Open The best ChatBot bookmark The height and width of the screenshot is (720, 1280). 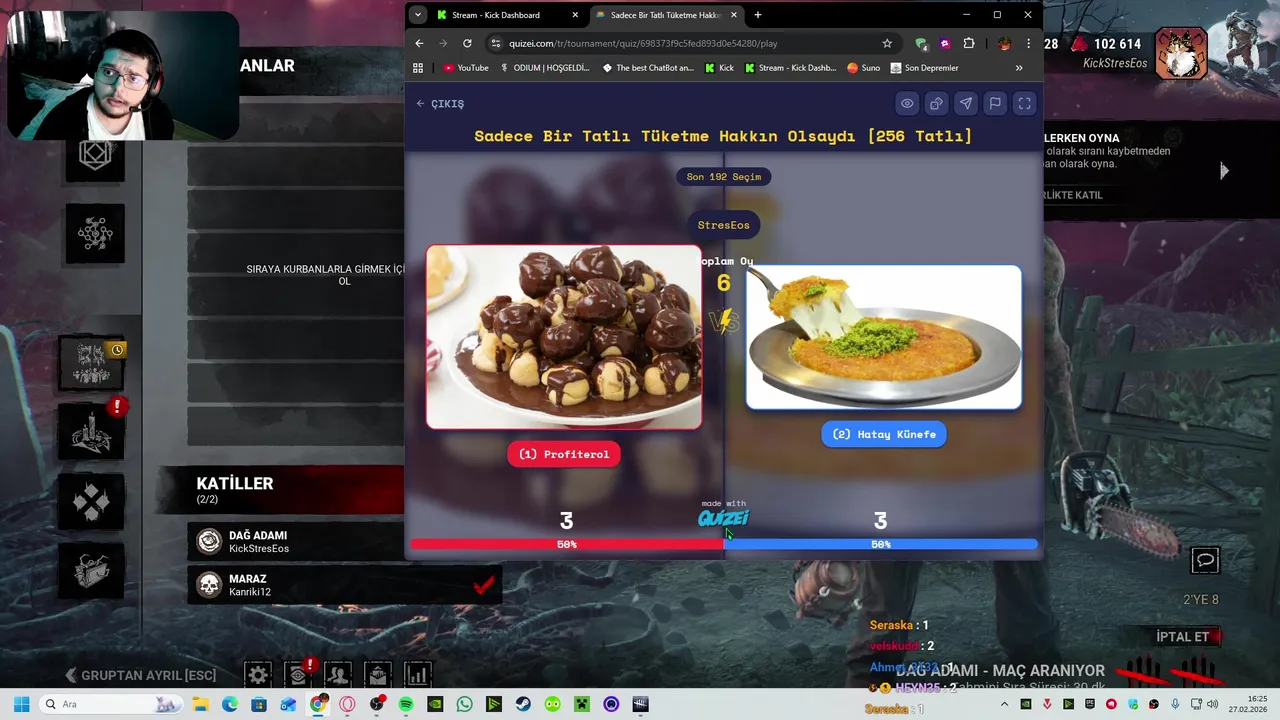pyautogui.click(x=648, y=68)
